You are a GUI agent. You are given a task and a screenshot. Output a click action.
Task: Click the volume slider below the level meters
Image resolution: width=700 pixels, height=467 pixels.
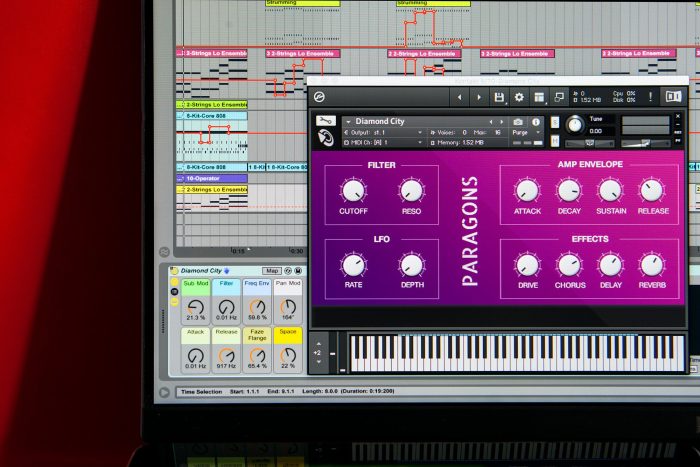[646, 143]
